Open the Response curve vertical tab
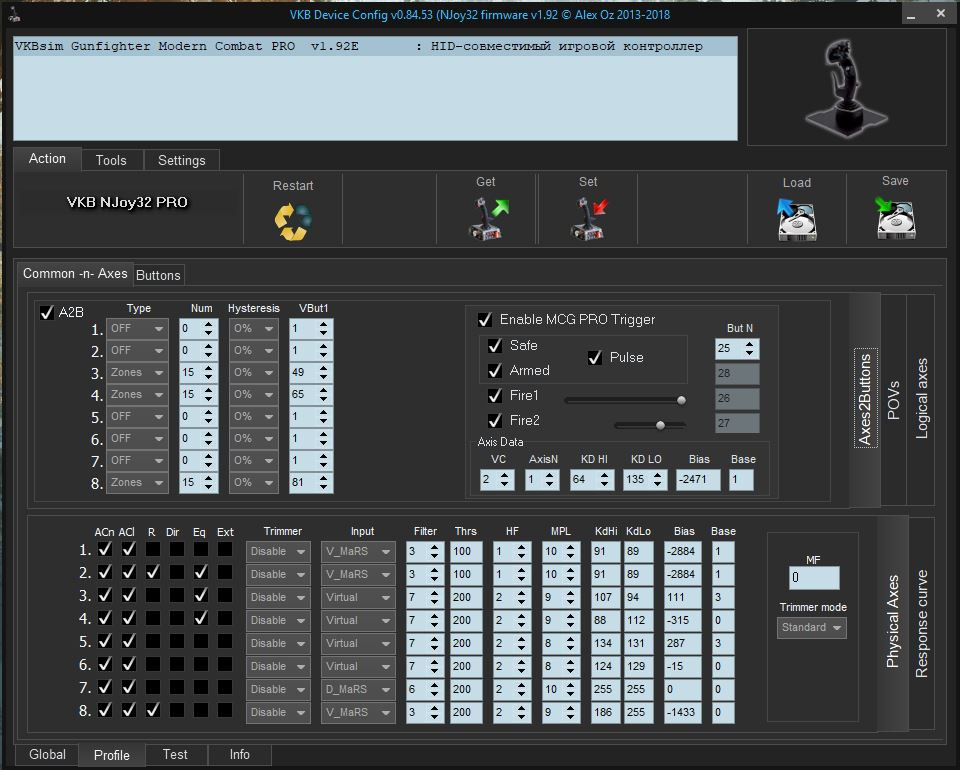This screenshot has width=960, height=770. pyautogui.click(x=921, y=623)
